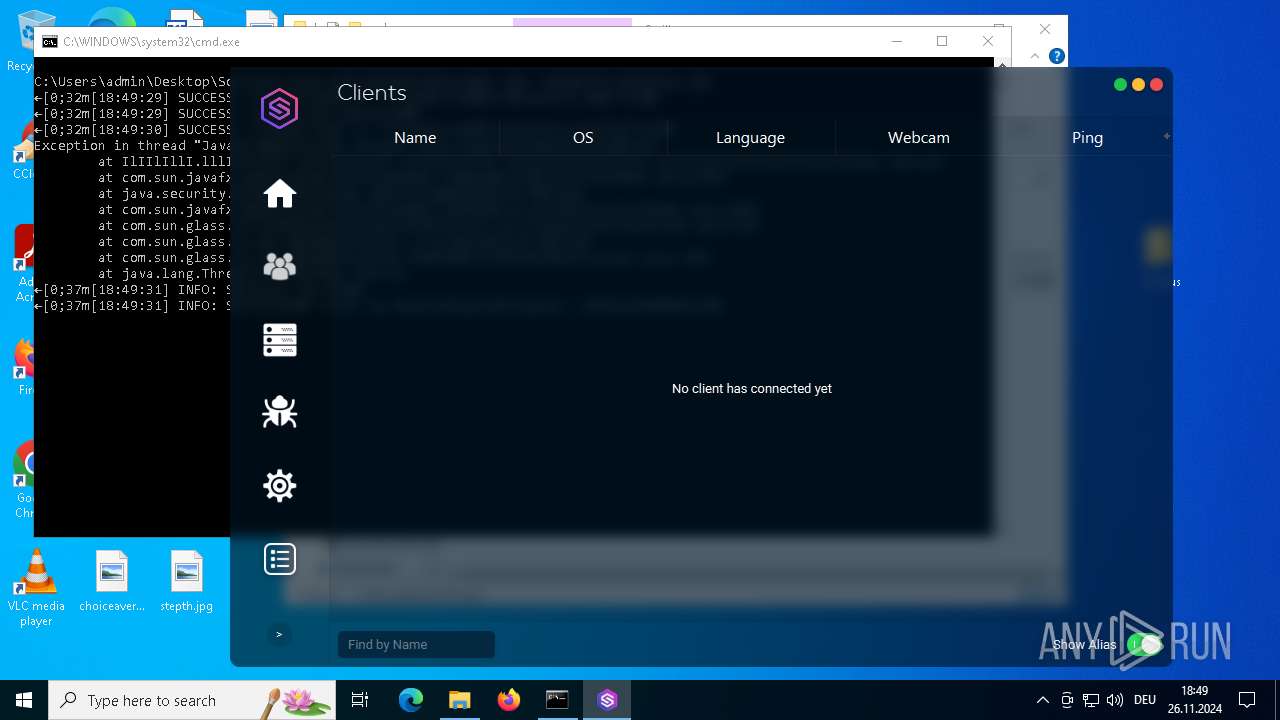Viewport: 1280px width, 720px height.
Task: Show hidden system tray icons
Action: (x=1043, y=700)
